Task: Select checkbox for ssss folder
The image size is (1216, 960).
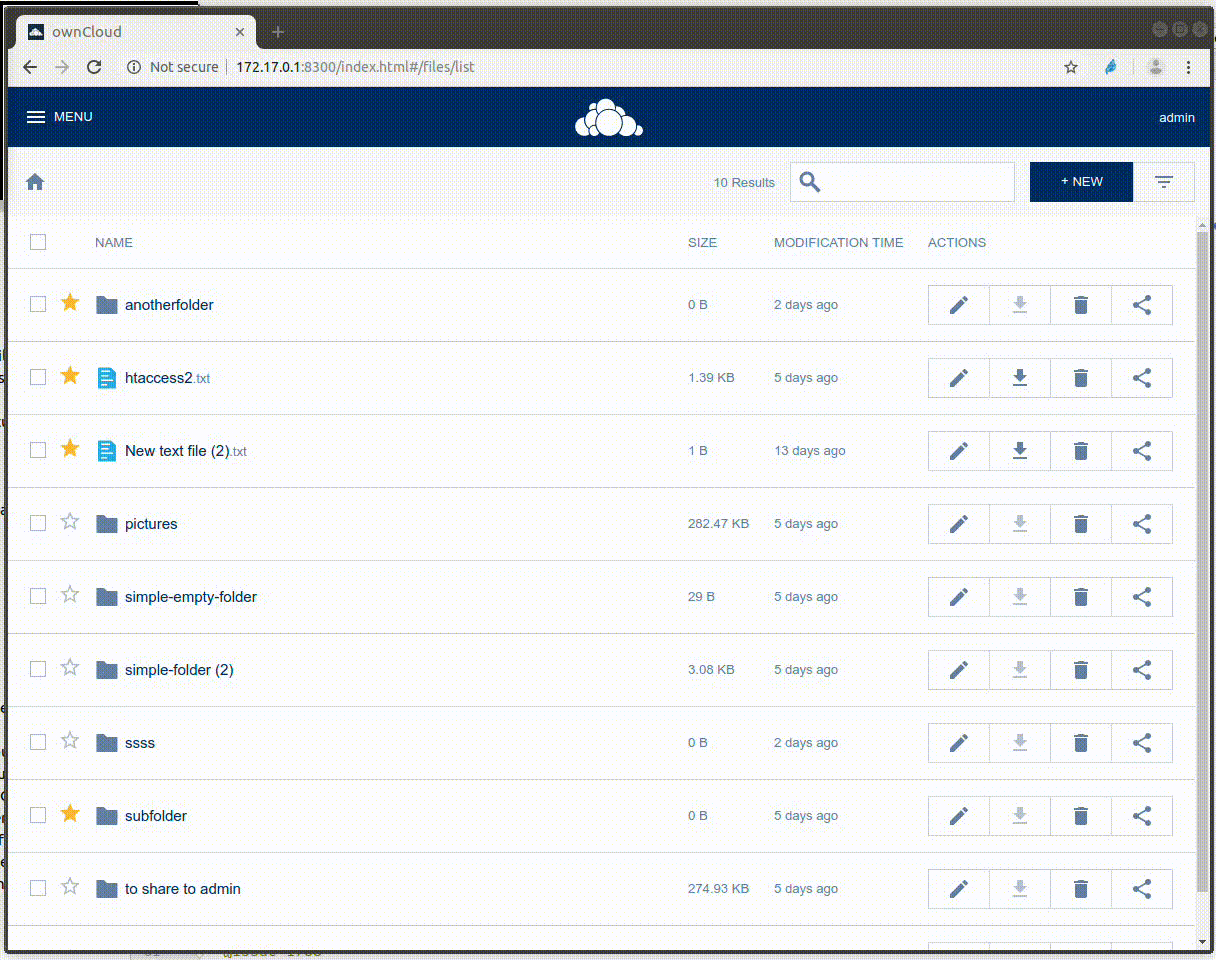Action: point(38,742)
